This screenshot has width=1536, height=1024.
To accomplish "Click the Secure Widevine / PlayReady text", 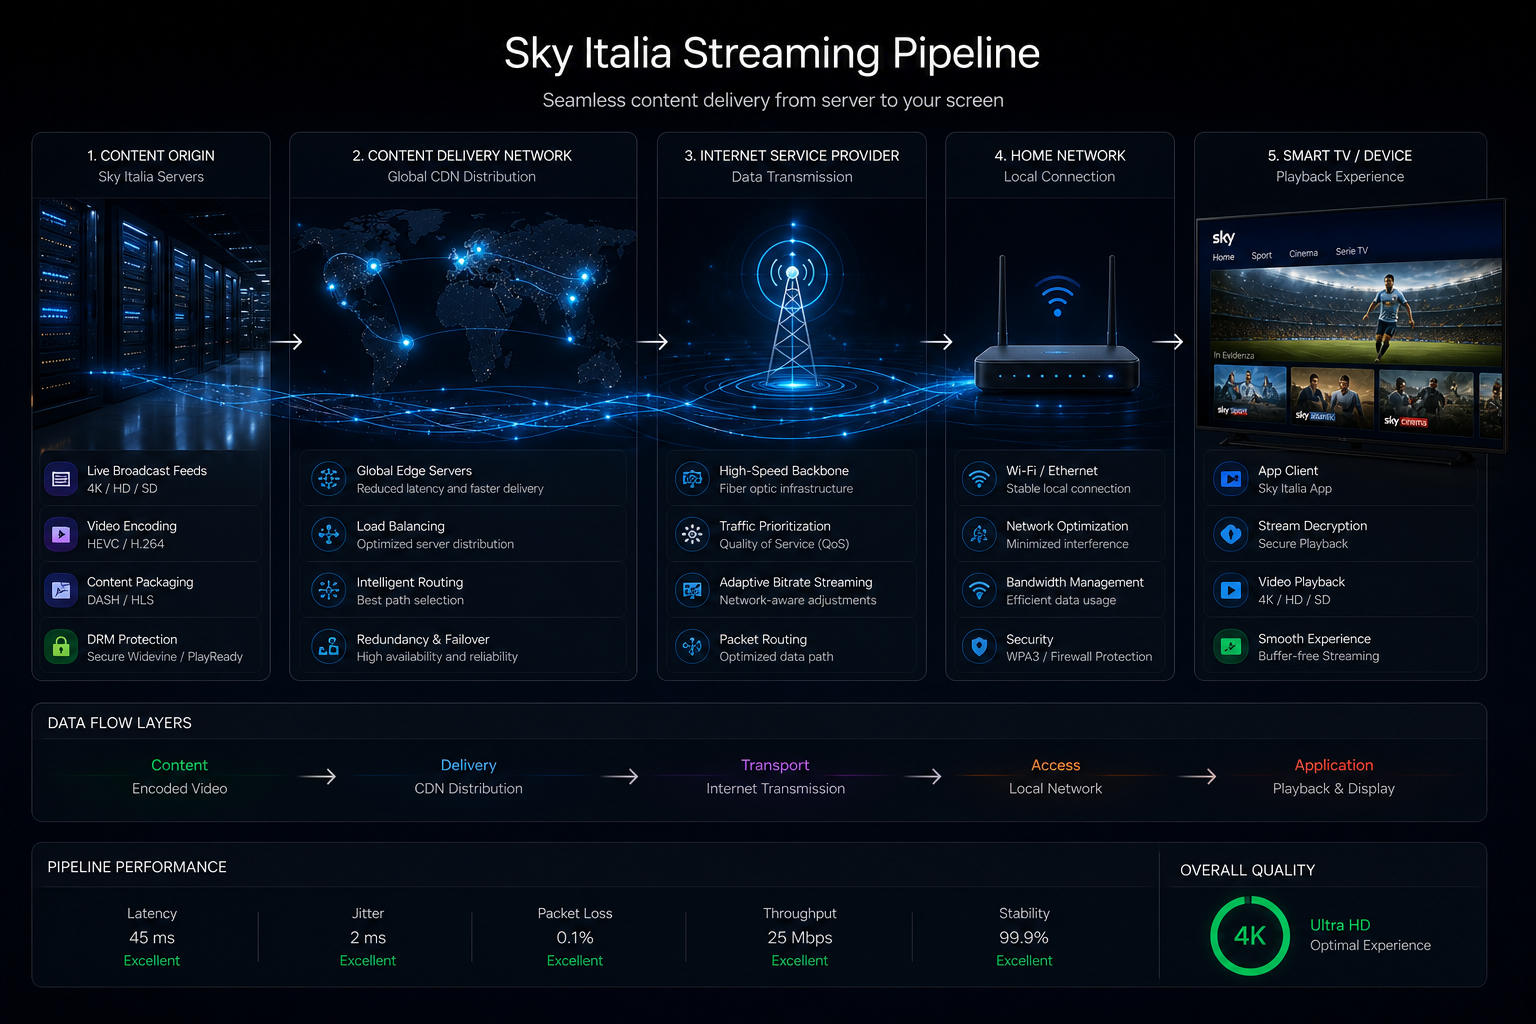I will [165, 657].
